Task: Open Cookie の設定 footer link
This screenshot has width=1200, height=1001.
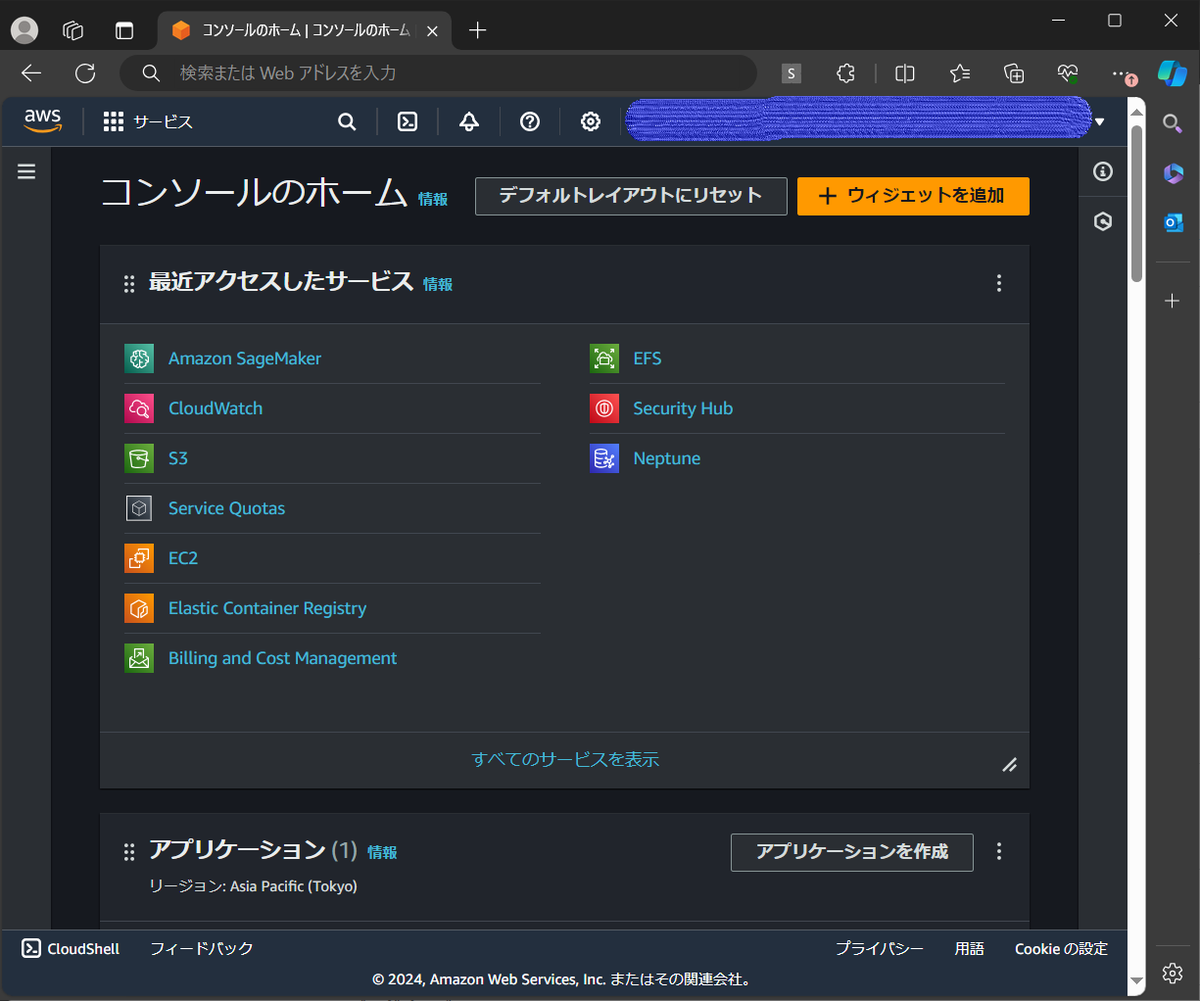Action: click(x=1061, y=949)
